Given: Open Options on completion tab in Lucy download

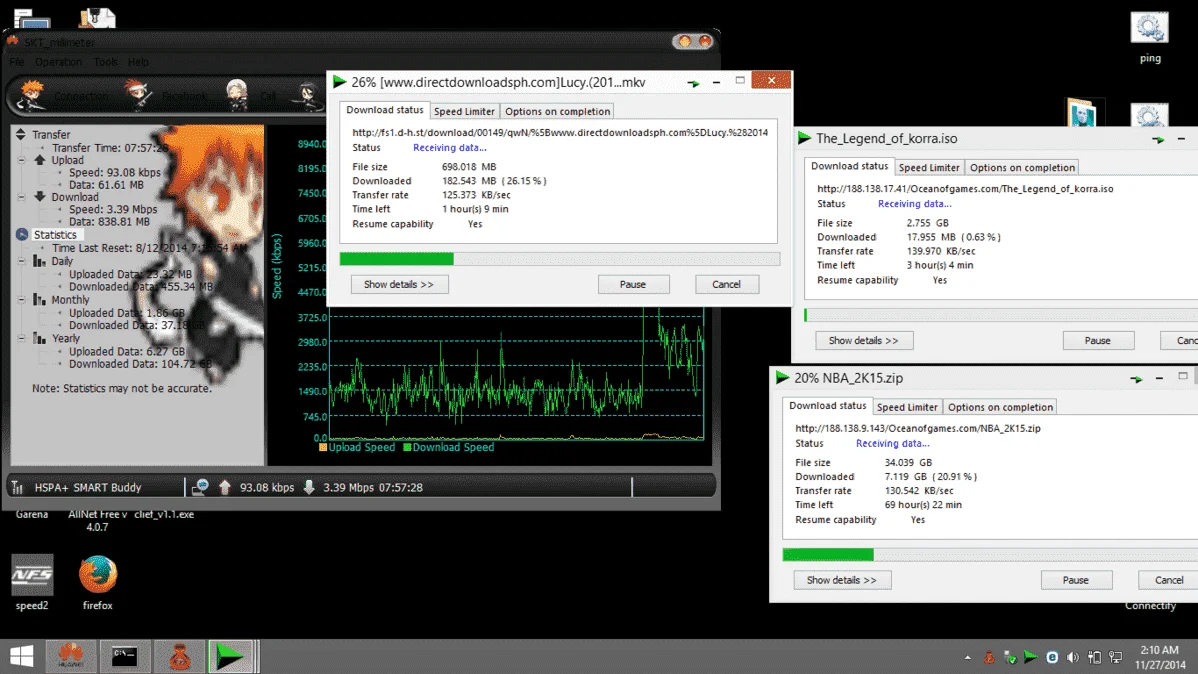Looking at the screenshot, I should tap(557, 112).
